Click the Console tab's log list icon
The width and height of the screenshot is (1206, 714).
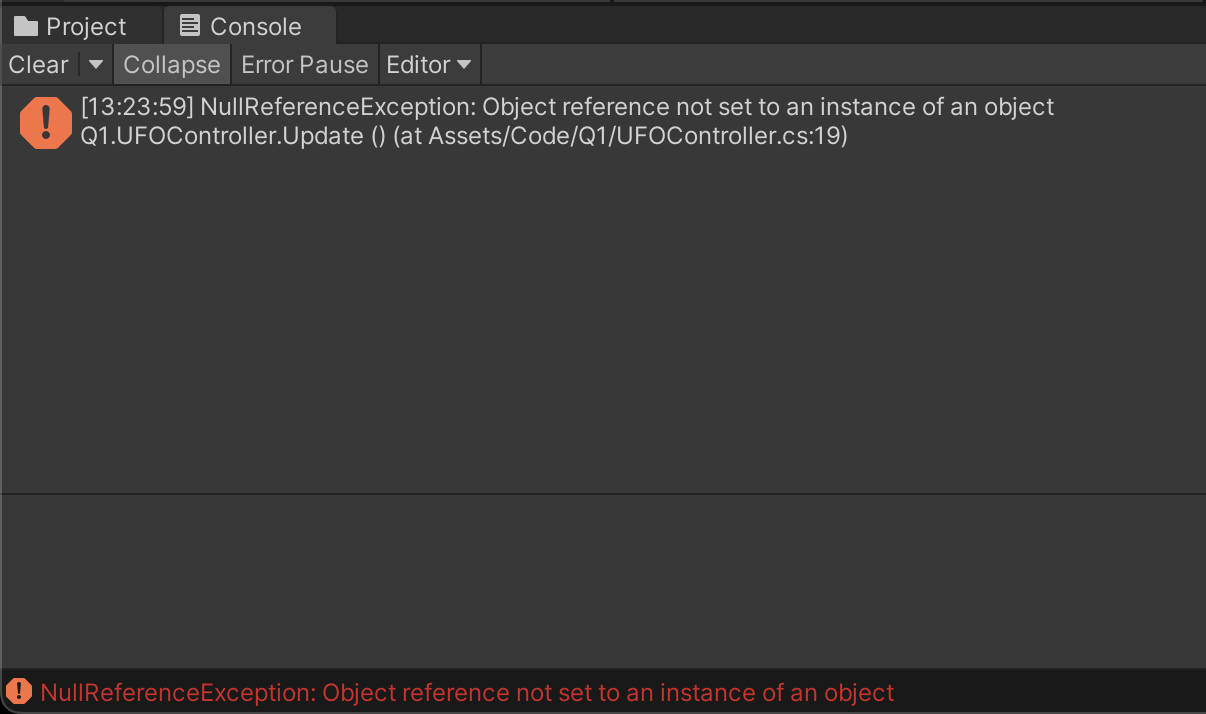190,26
